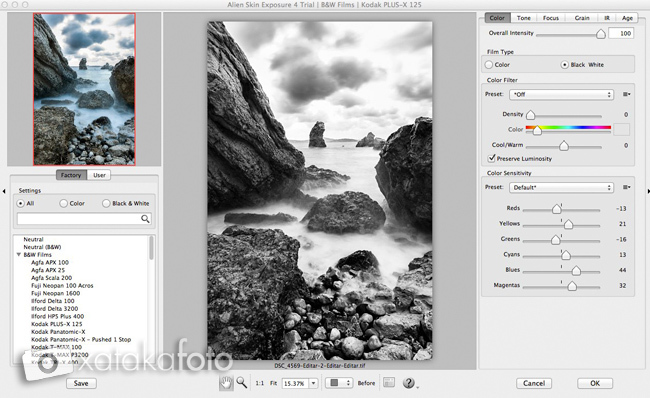Click the Overall Intensity value field
The image size is (650, 398).
[x=621, y=33]
